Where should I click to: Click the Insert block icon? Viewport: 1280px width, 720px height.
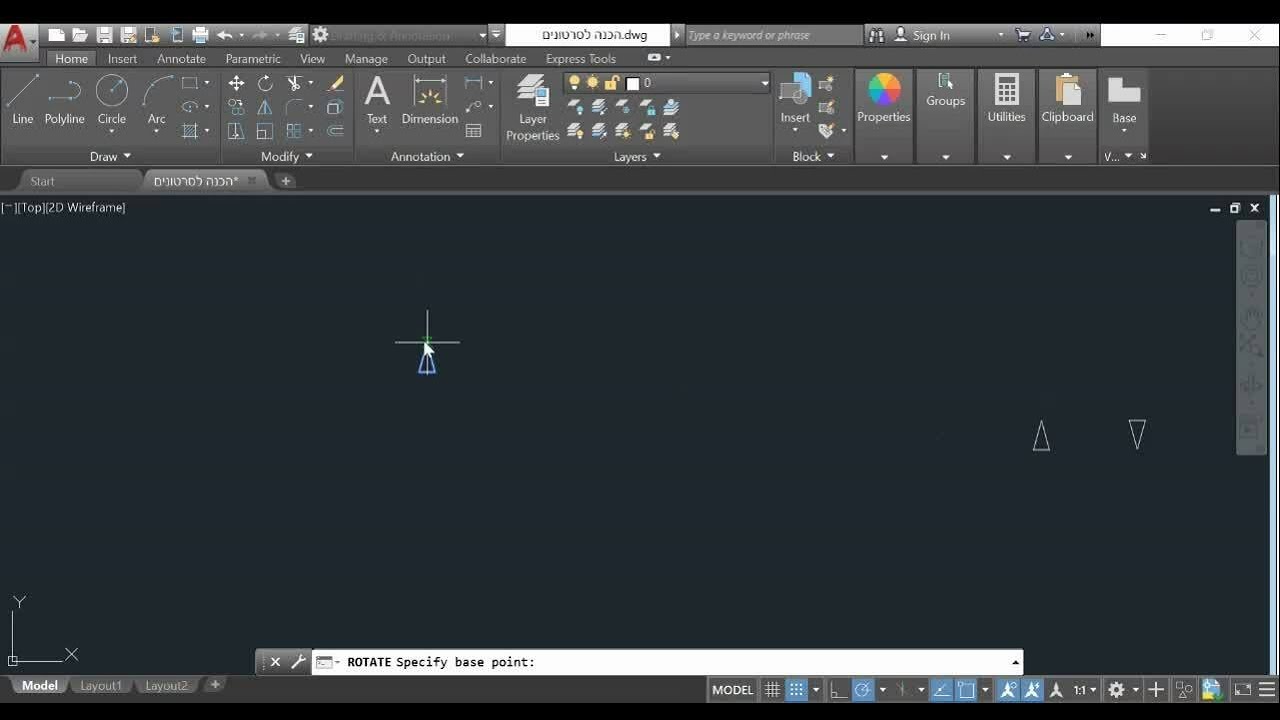click(x=795, y=98)
